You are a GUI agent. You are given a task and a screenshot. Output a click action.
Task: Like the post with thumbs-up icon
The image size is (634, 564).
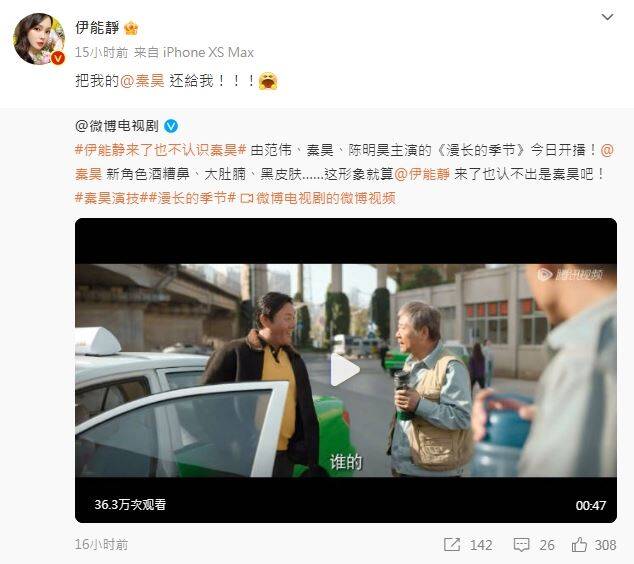point(579,545)
